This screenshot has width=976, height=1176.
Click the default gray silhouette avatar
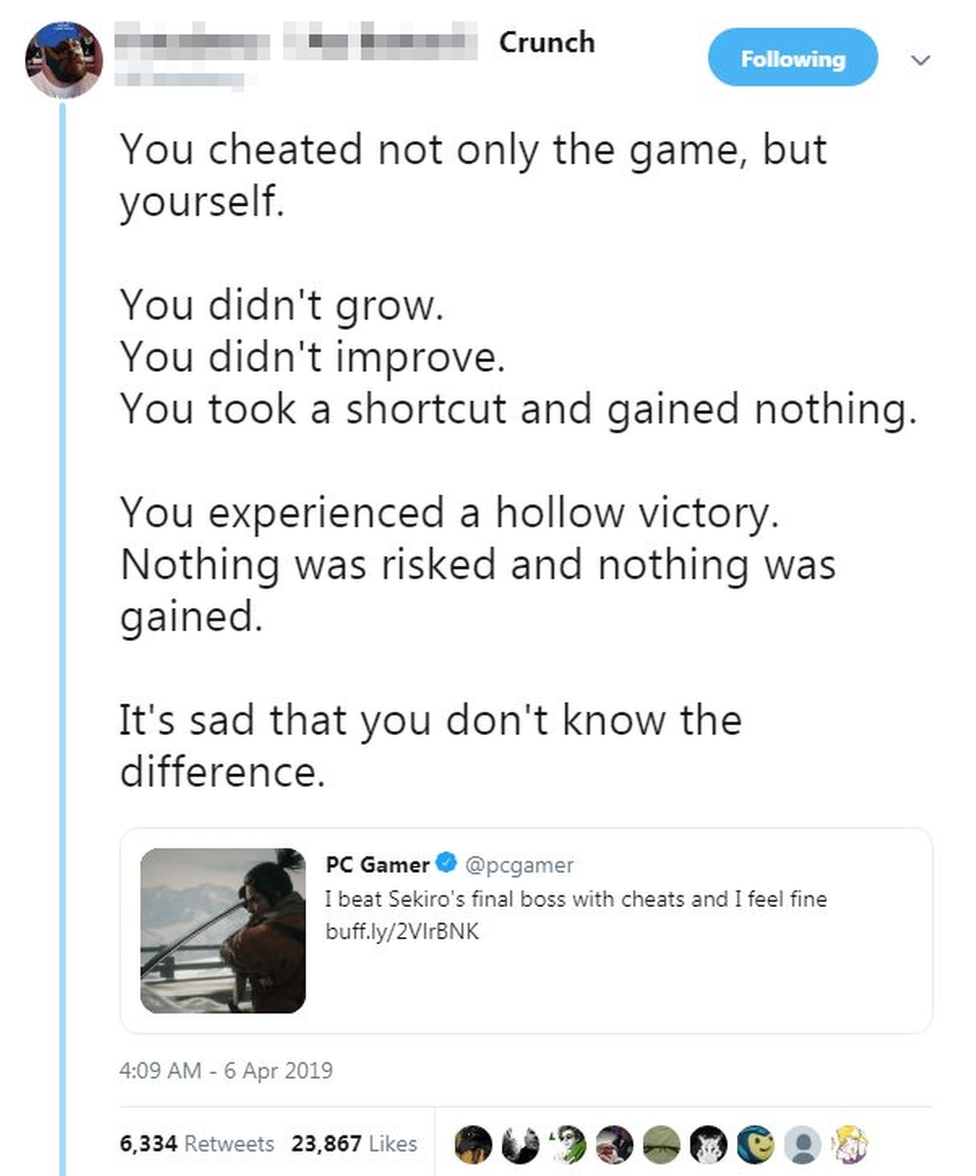[x=803, y=1144]
